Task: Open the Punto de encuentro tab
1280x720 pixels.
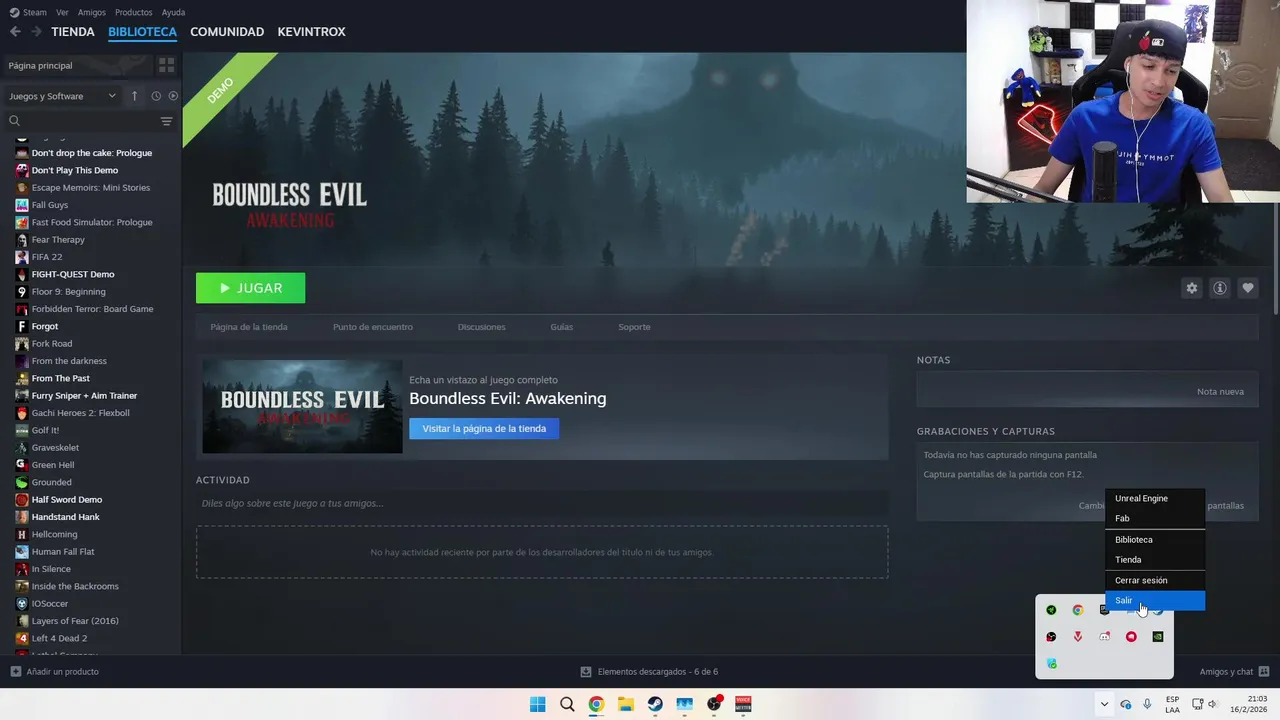Action: 373,327
